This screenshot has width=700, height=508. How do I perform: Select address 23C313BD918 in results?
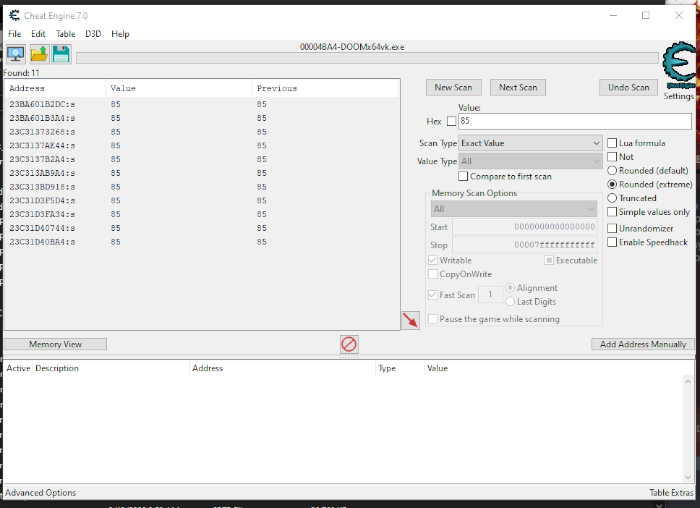pos(202,187)
